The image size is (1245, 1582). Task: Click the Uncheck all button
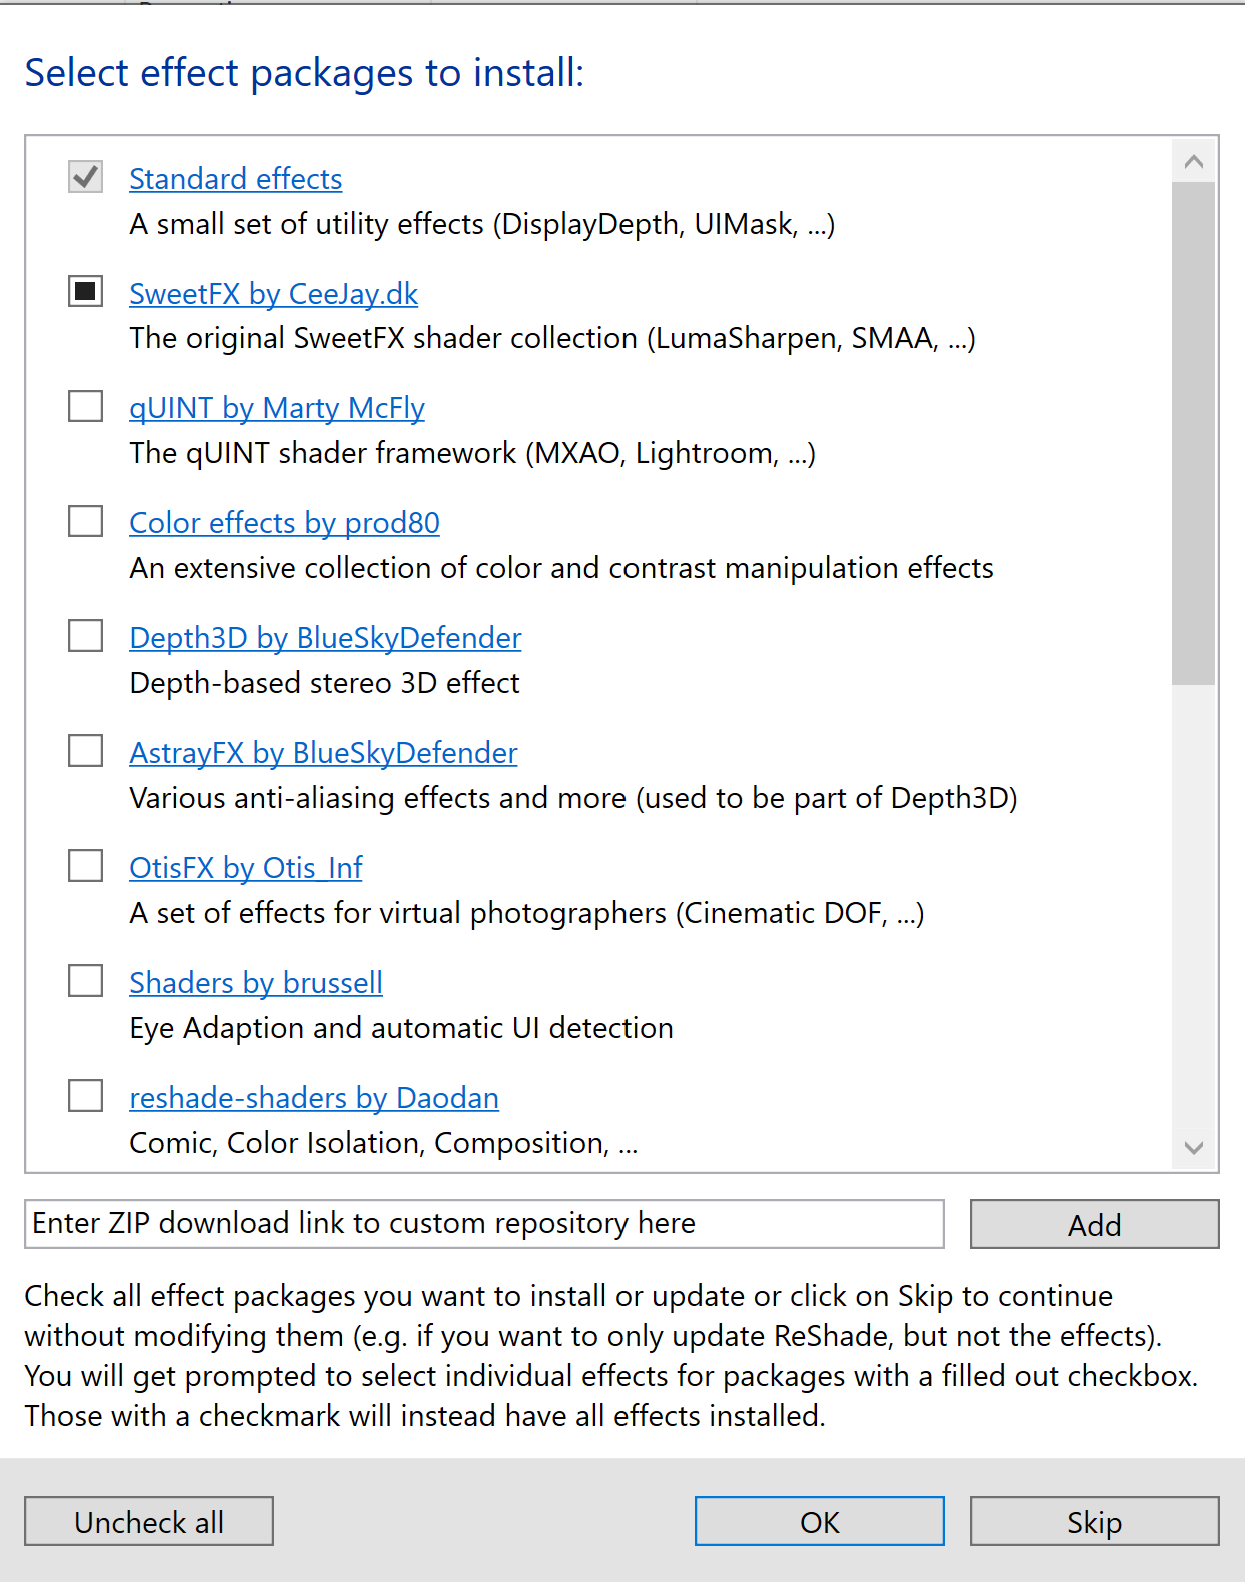149,1521
